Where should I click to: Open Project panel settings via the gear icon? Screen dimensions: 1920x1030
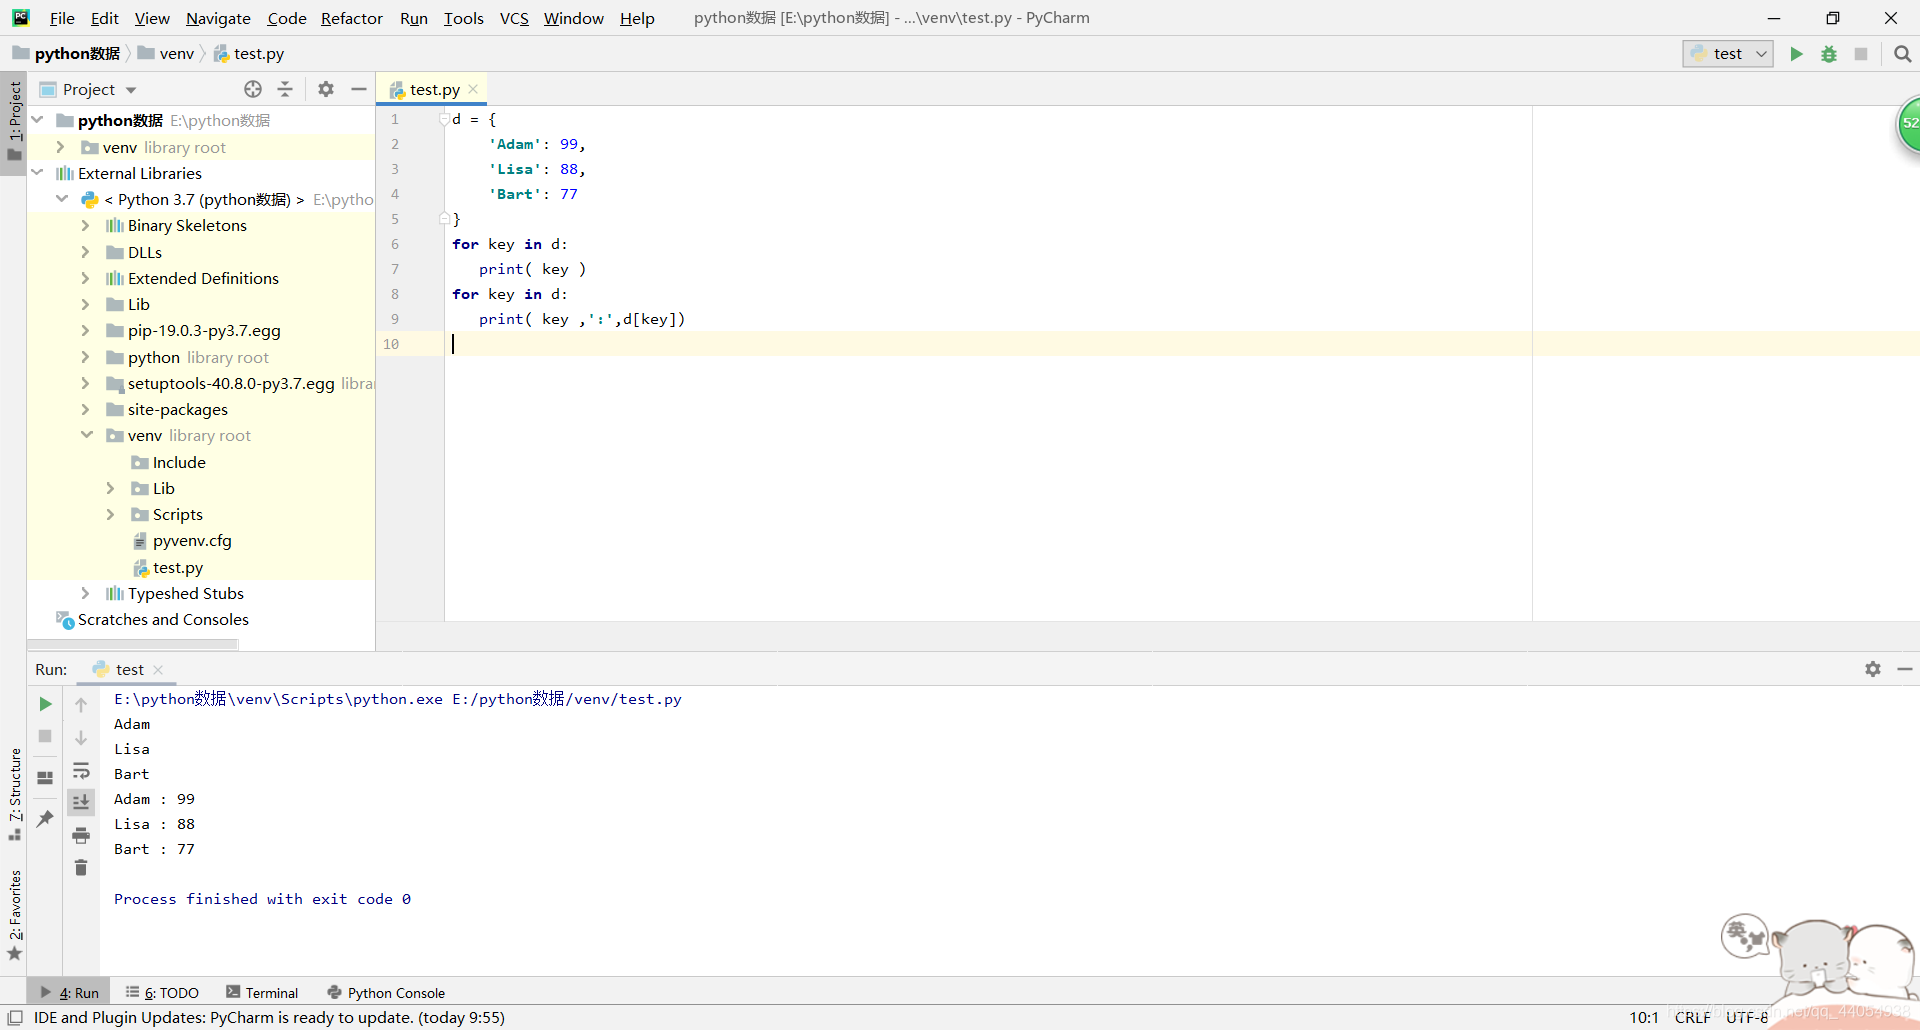(325, 89)
